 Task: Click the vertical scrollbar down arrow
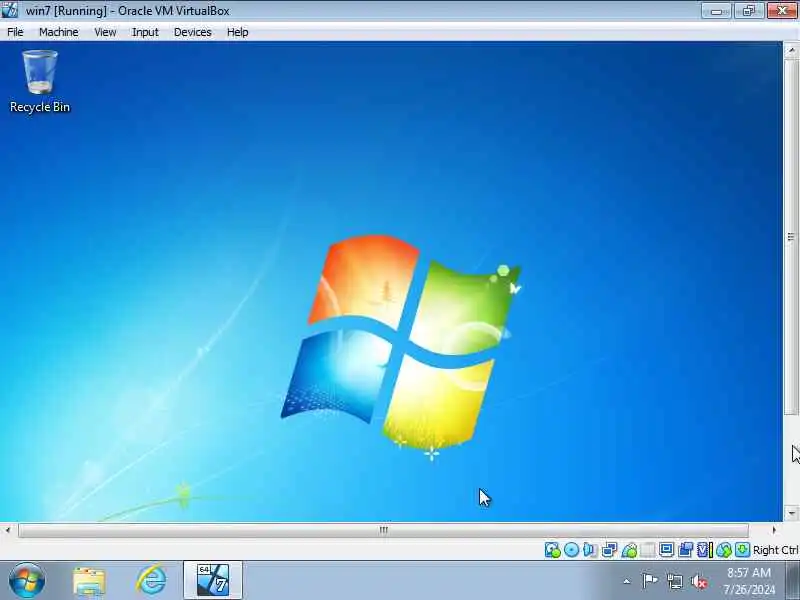click(x=791, y=513)
